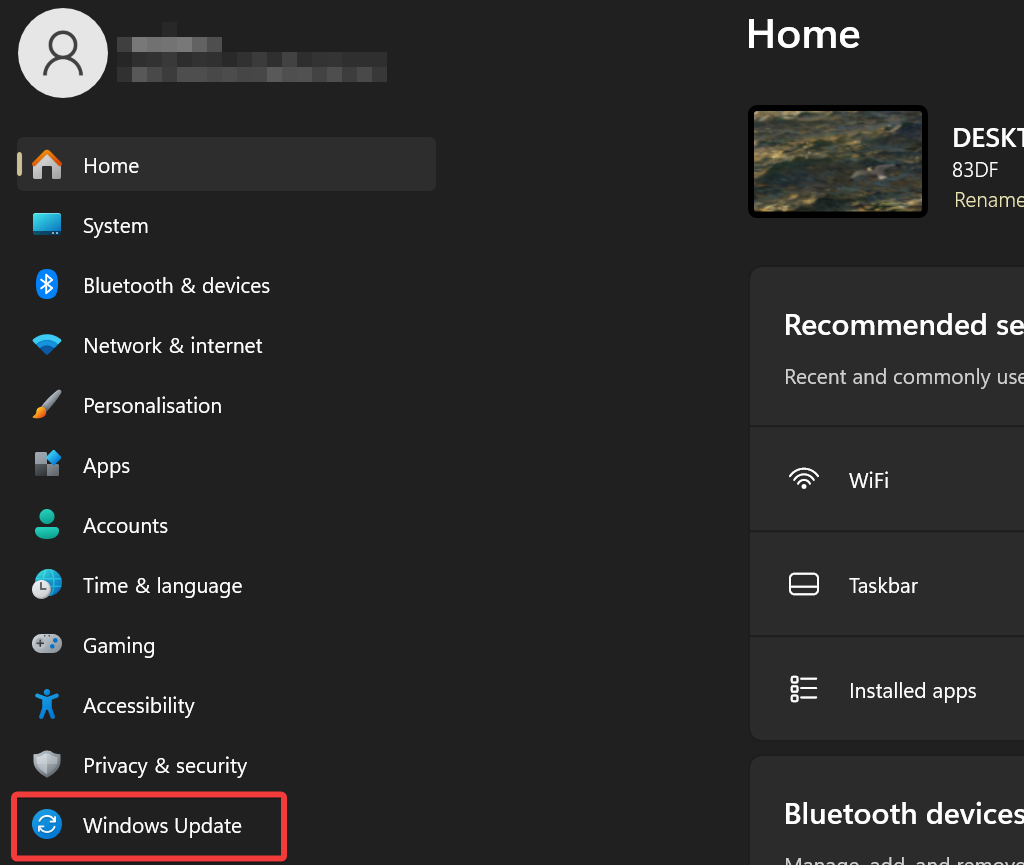Select the Gaming controller icon
Viewport: 1024px width, 865px height.
click(47, 645)
